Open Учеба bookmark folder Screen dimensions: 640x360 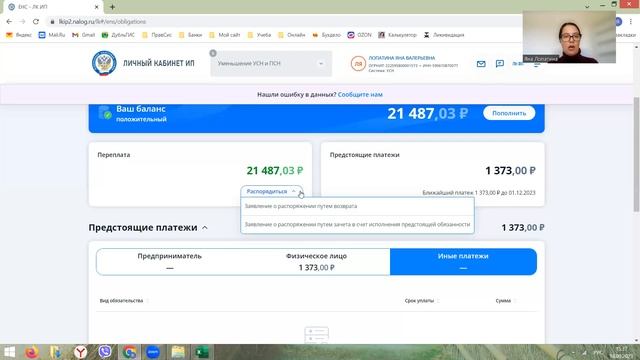[x=259, y=35]
